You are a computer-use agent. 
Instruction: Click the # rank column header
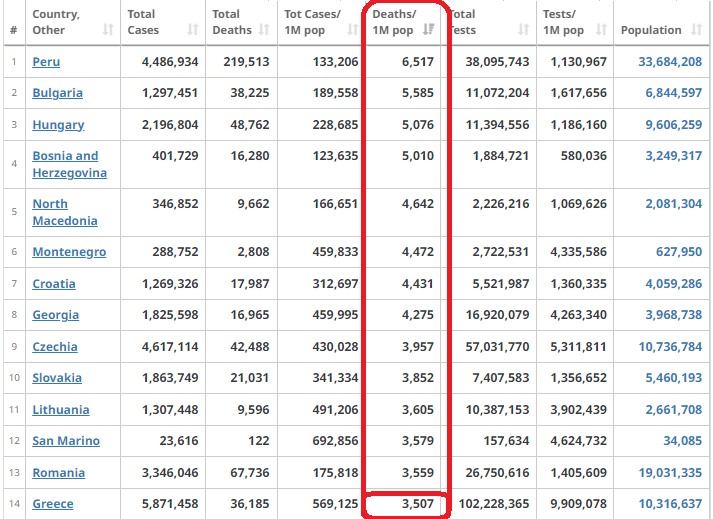(x=13, y=30)
